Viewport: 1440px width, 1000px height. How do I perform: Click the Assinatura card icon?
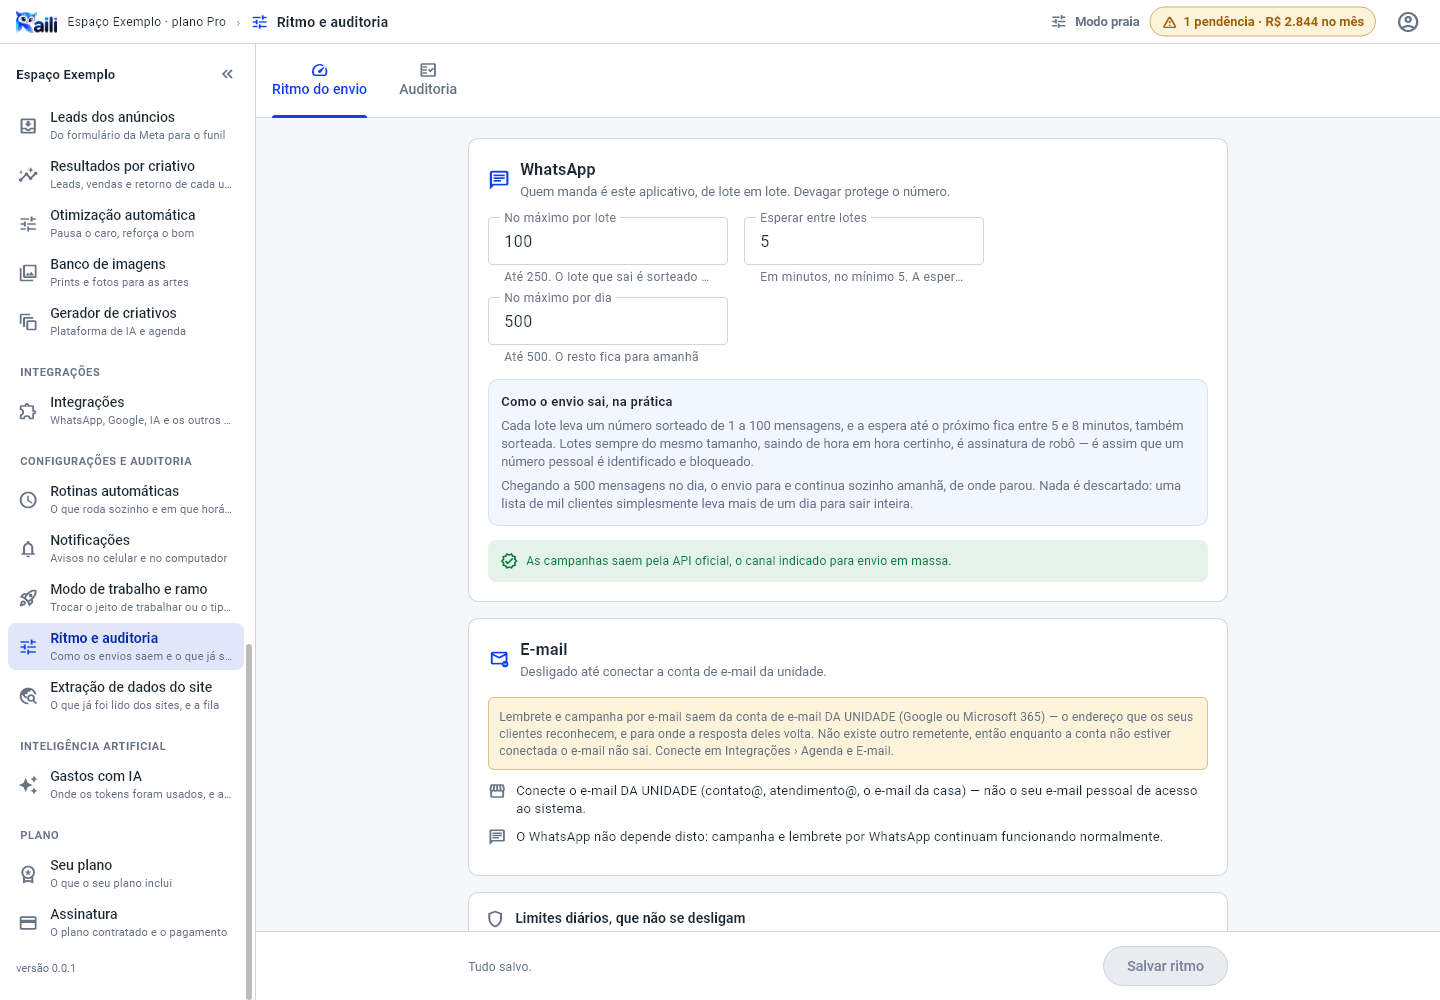tap(28, 922)
